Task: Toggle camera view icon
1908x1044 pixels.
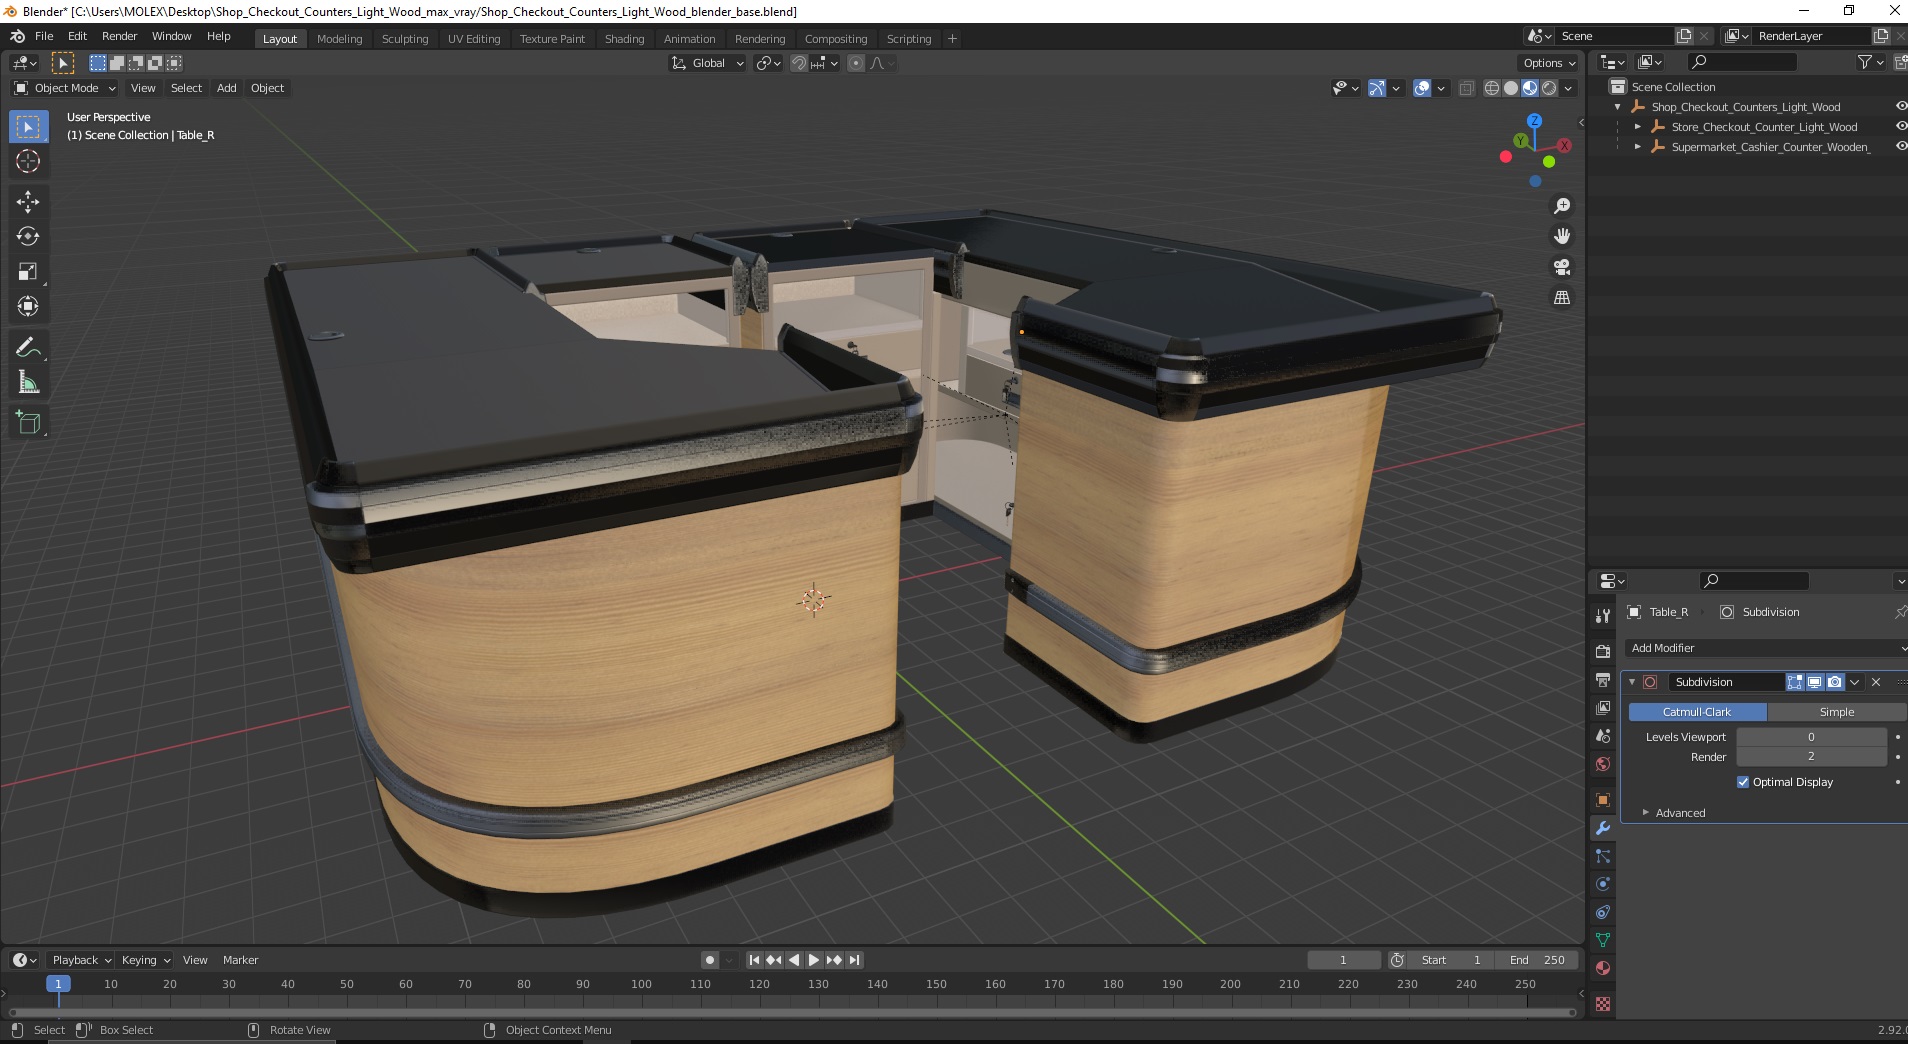Action: tap(1562, 267)
